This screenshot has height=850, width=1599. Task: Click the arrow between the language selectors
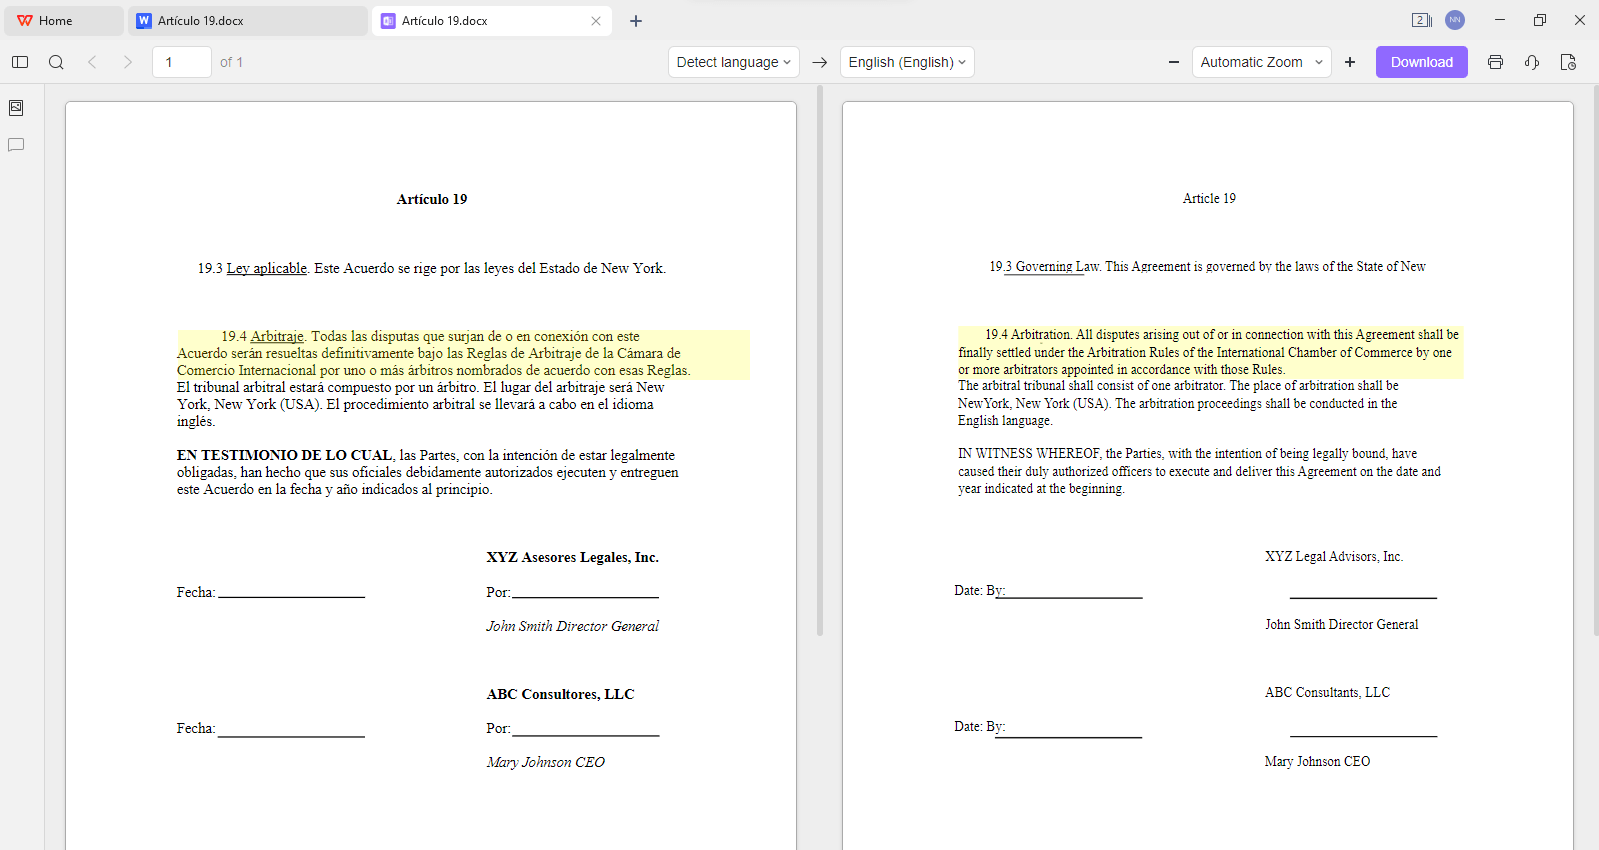click(x=820, y=62)
